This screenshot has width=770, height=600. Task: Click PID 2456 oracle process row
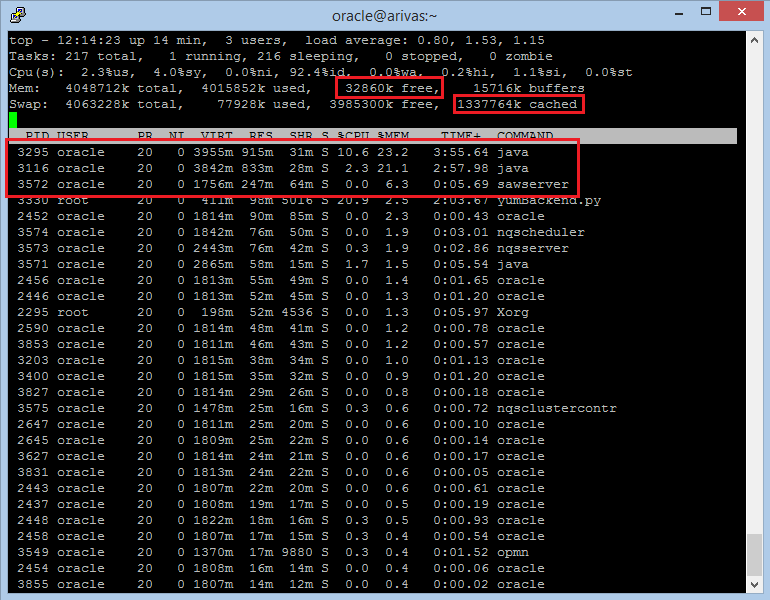click(x=281, y=280)
